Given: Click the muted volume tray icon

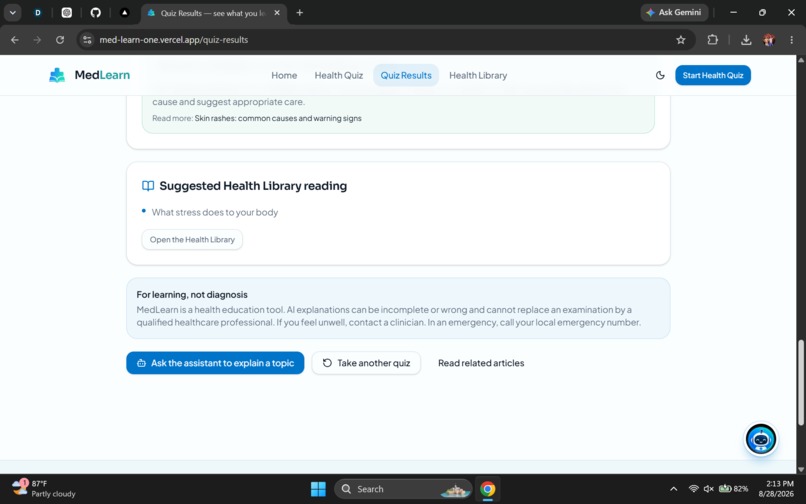Looking at the screenshot, I should [709, 489].
